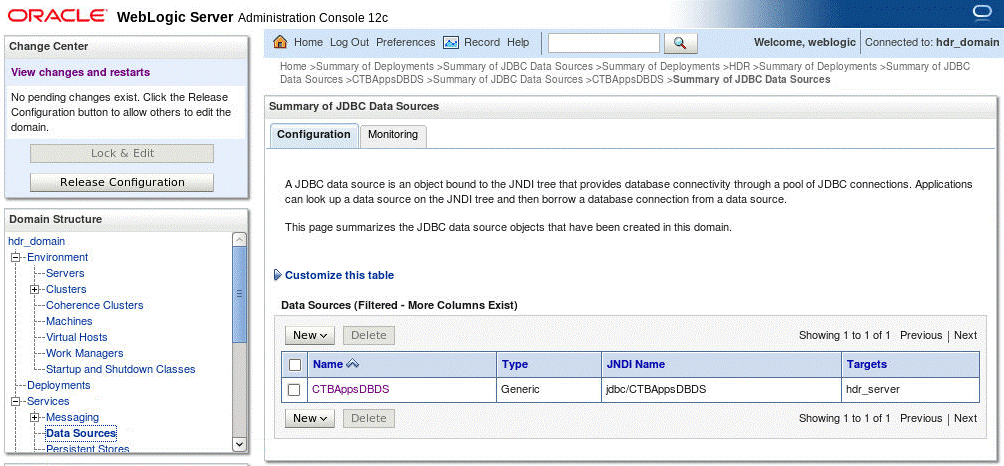This screenshot has width=1004, height=466.
Task: Expand the Clusters tree node
Action: 35,289
